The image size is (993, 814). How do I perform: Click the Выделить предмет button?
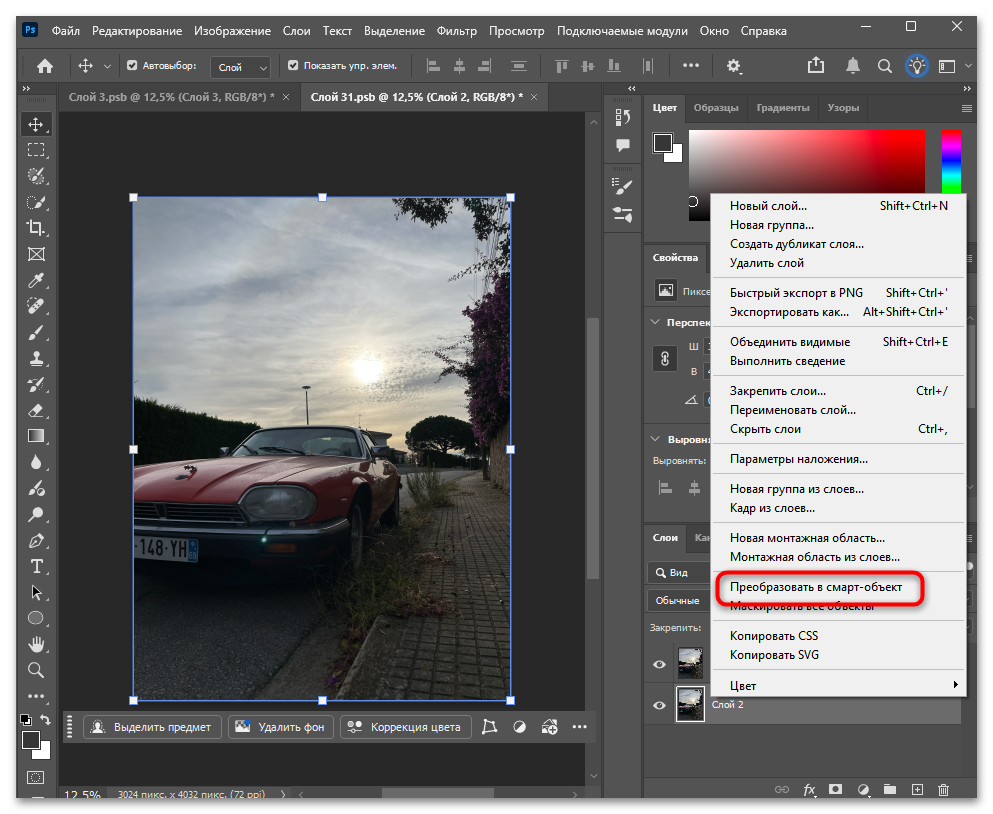(152, 727)
